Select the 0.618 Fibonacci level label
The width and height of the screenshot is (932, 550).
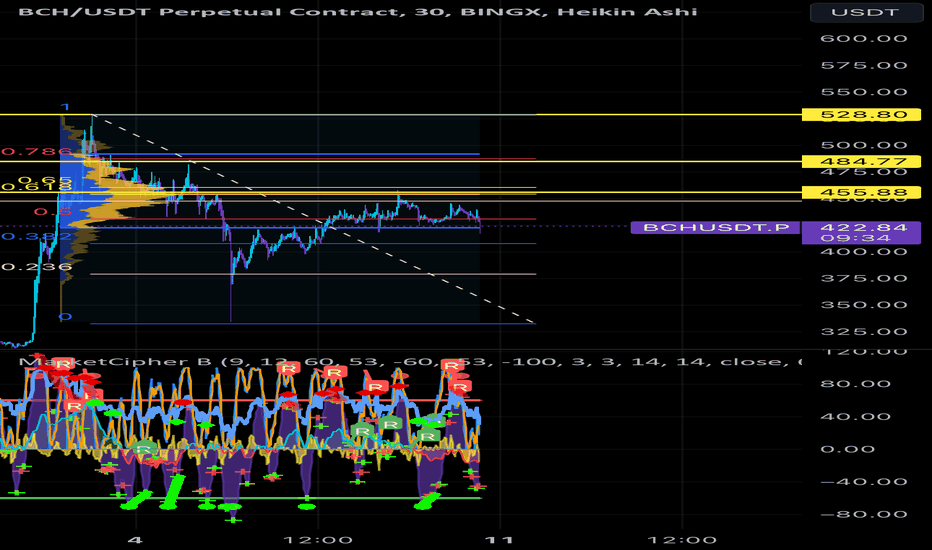(37, 187)
